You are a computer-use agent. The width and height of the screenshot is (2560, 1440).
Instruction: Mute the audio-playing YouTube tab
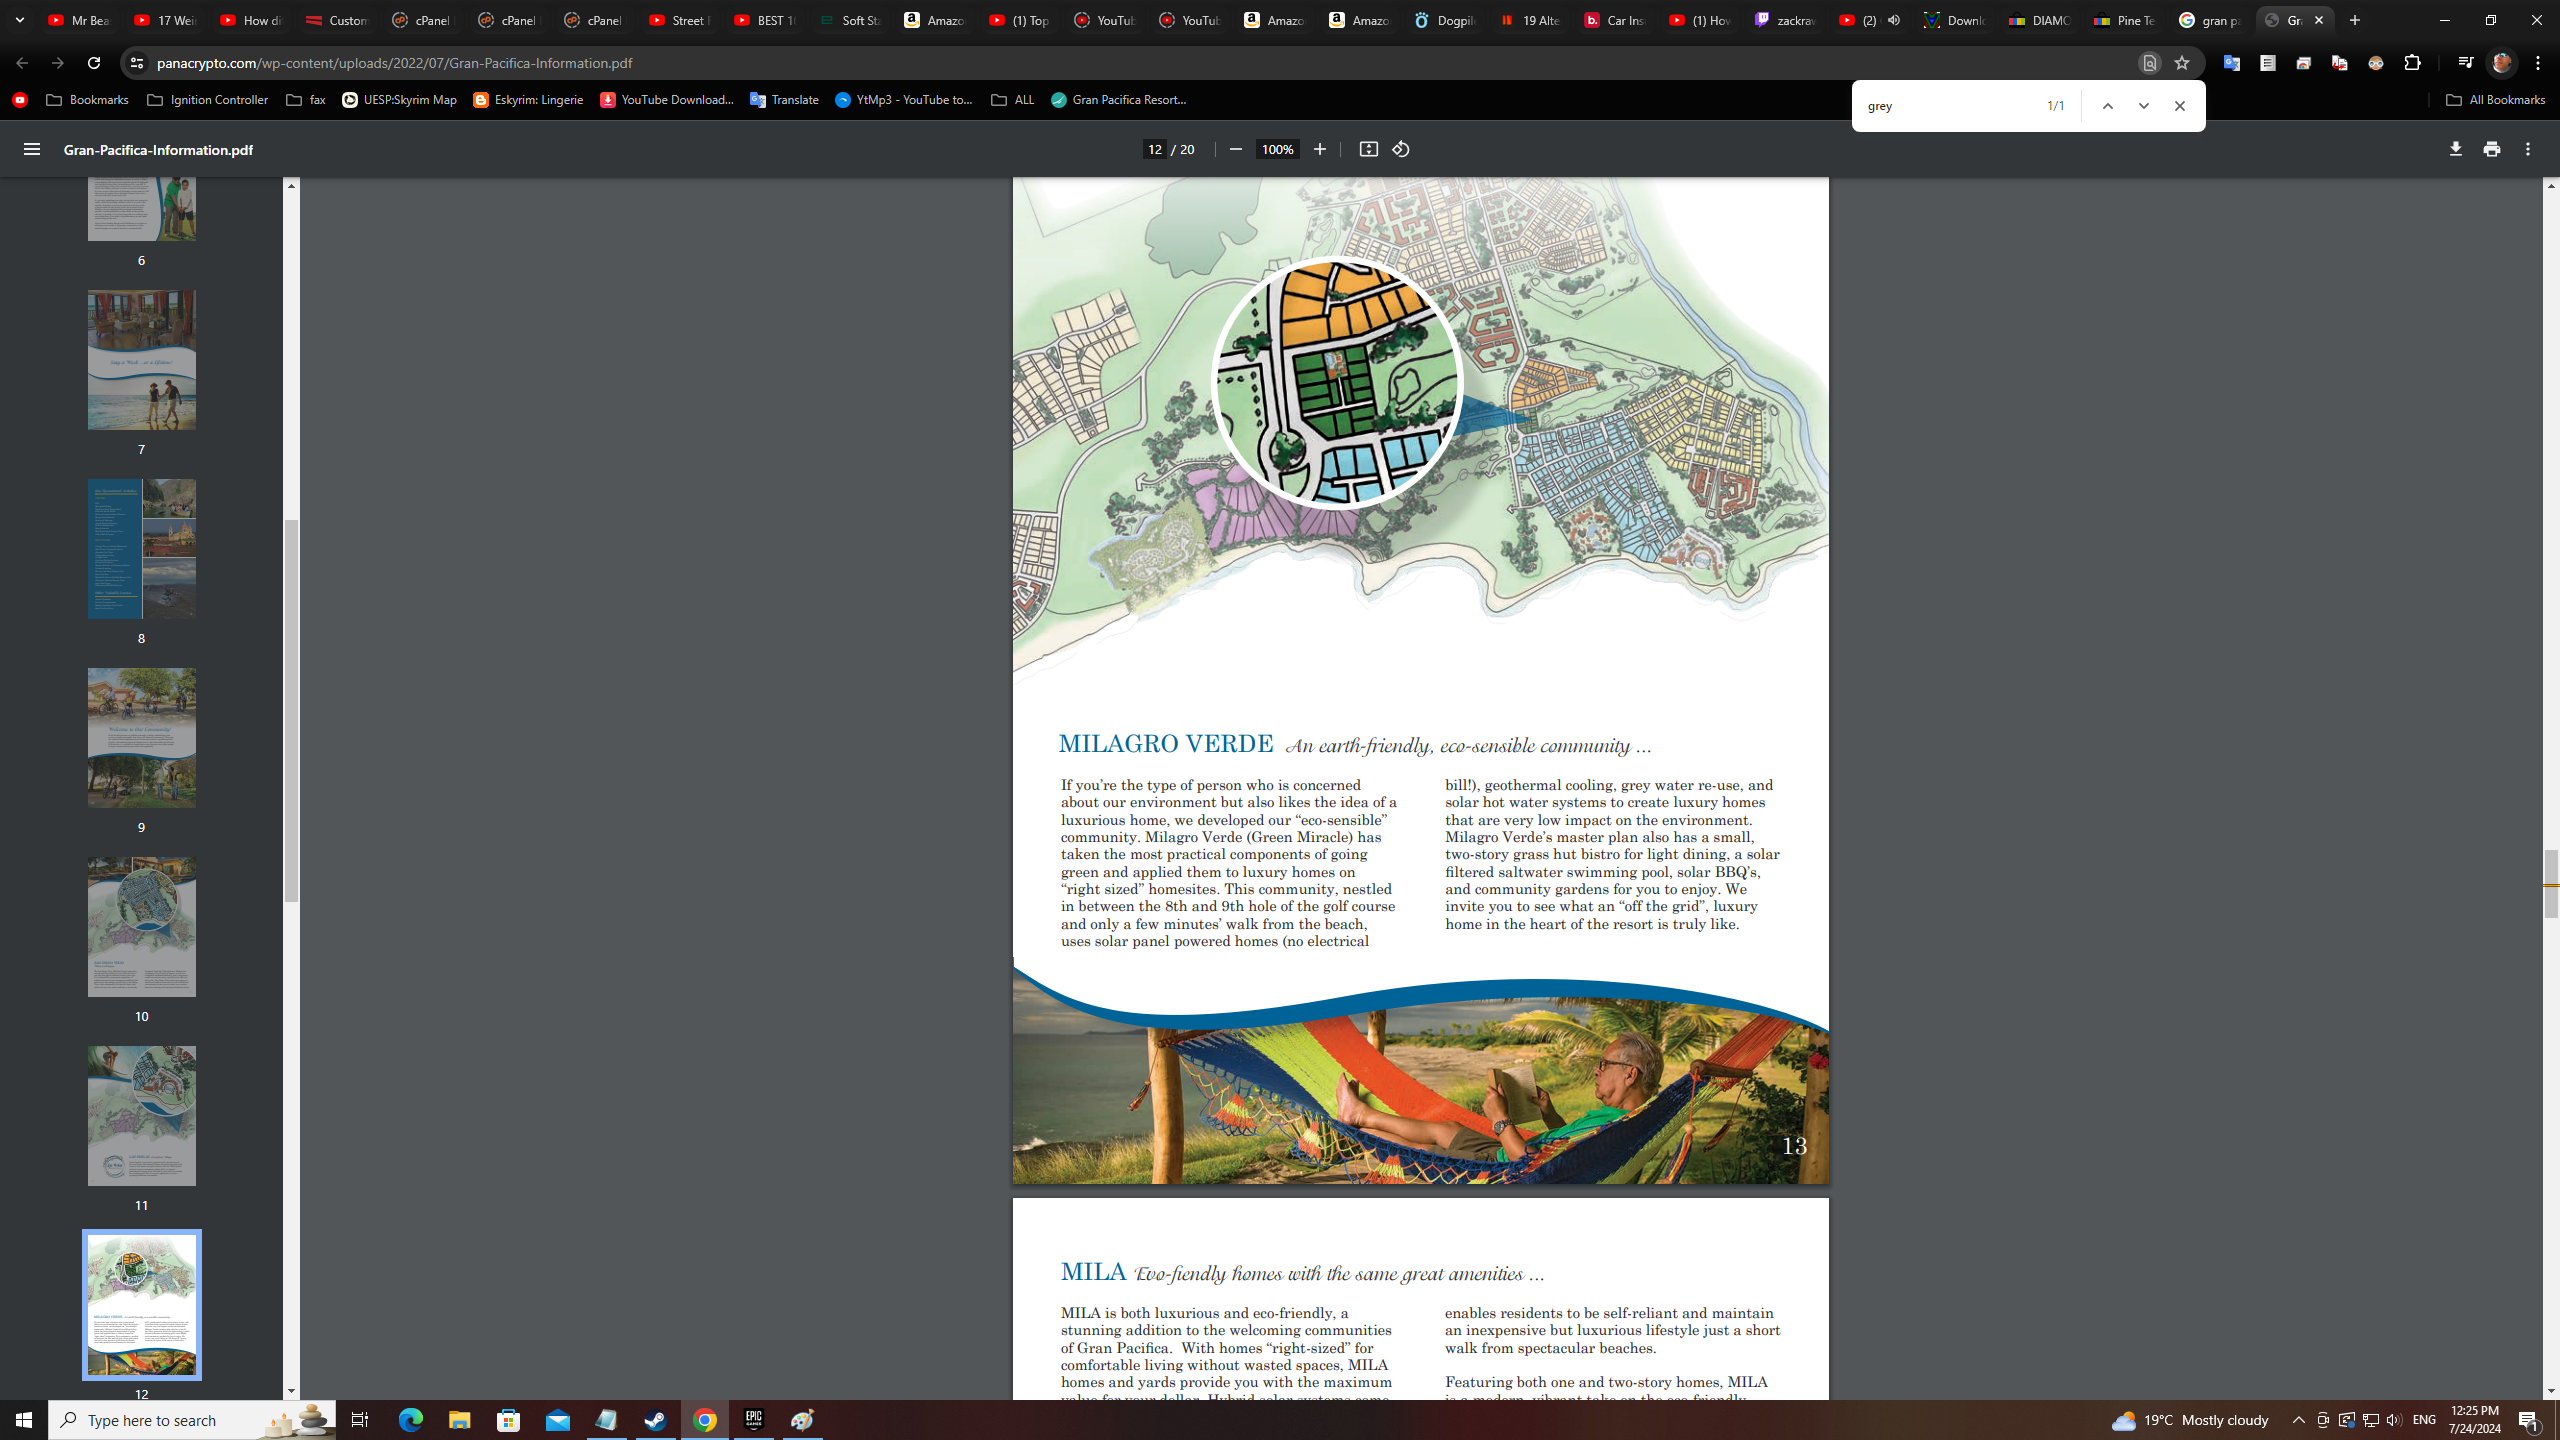pos(1893,20)
